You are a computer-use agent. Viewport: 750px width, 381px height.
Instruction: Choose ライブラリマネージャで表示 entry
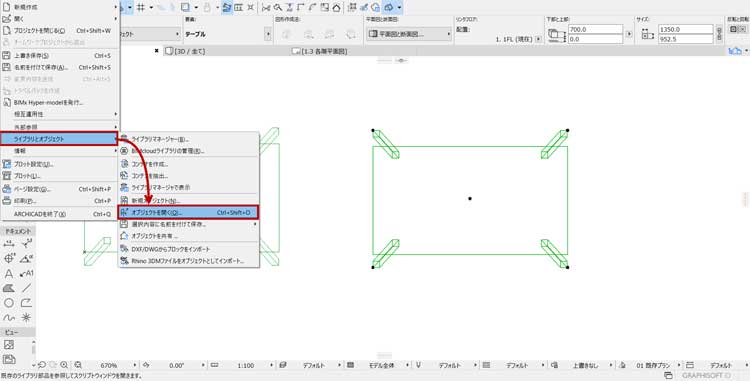coord(188,187)
